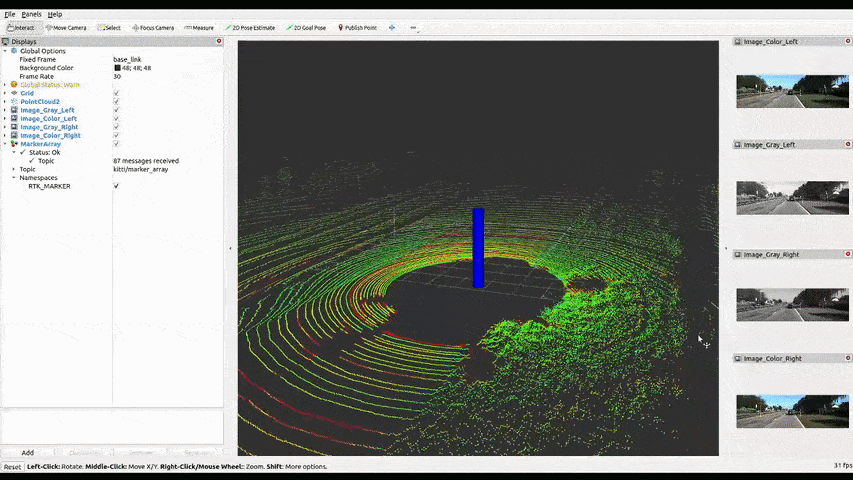853x480 pixels.
Task: Toggle the Image_Color_Left checkbox
Action: (116, 118)
